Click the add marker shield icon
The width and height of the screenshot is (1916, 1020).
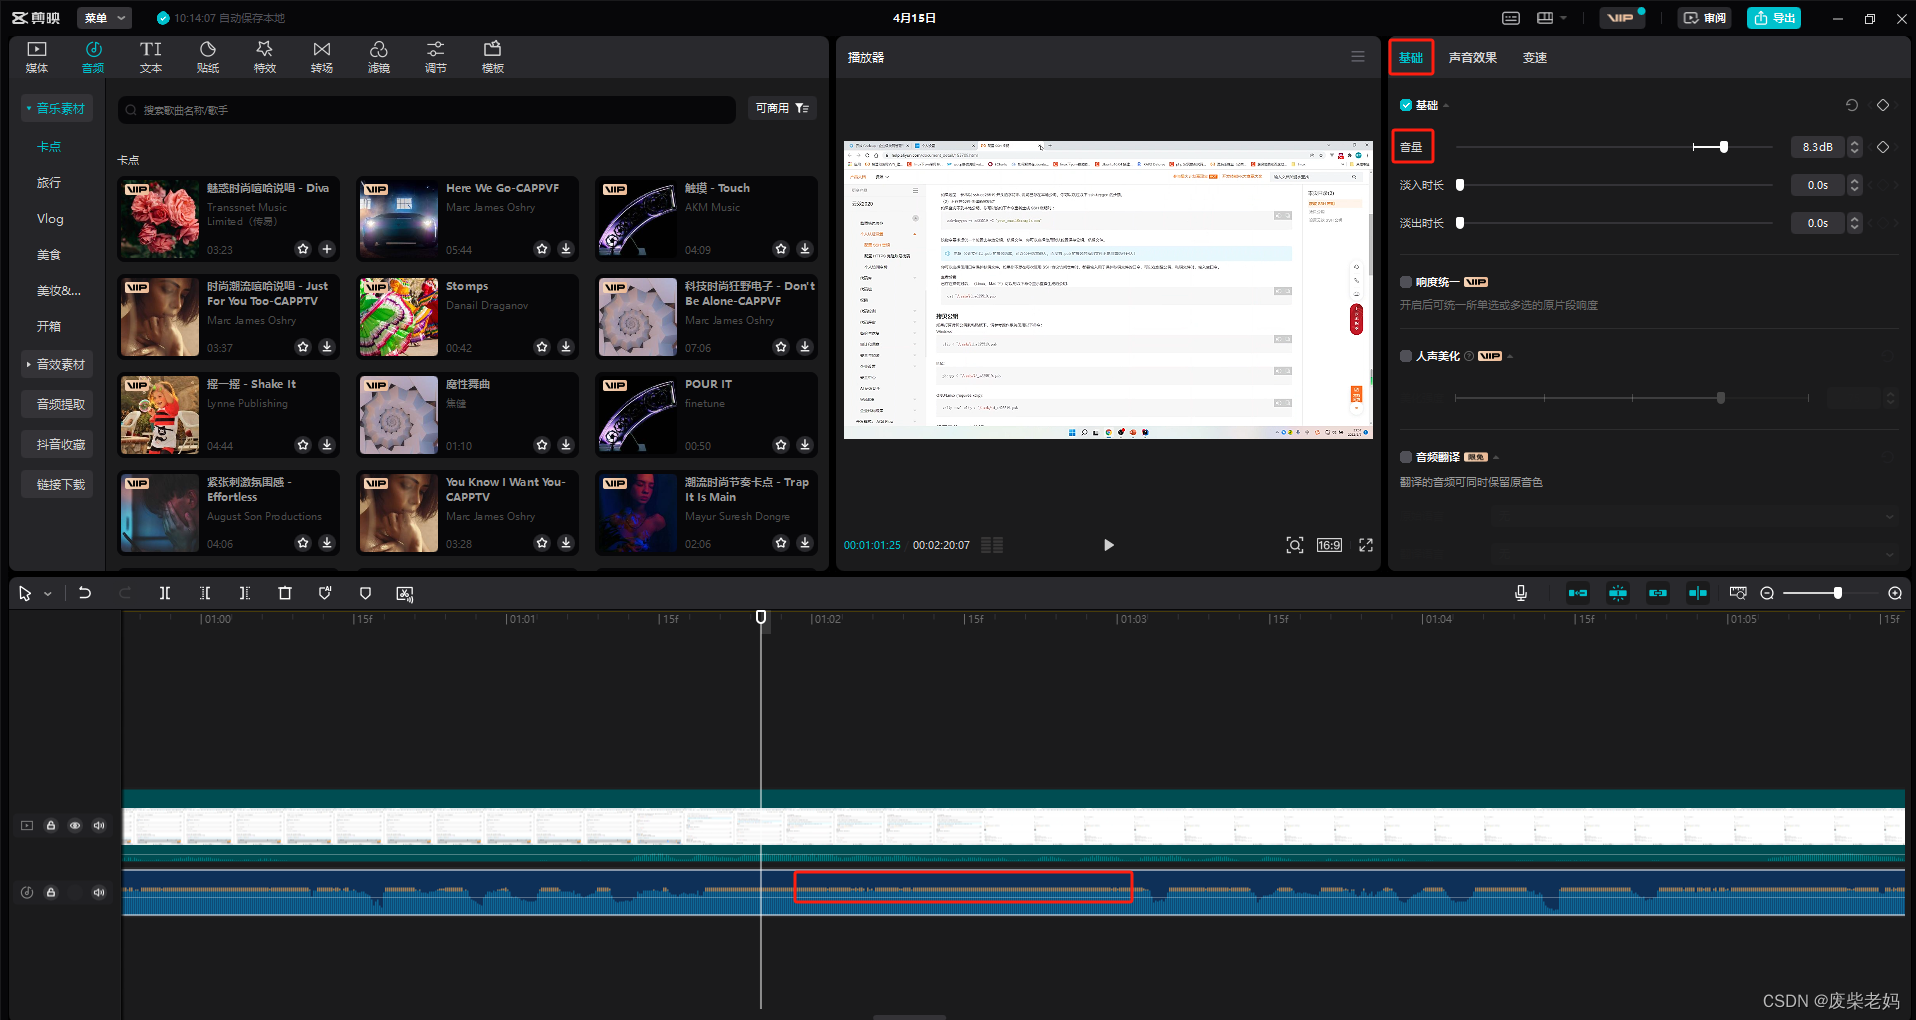coord(365,593)
